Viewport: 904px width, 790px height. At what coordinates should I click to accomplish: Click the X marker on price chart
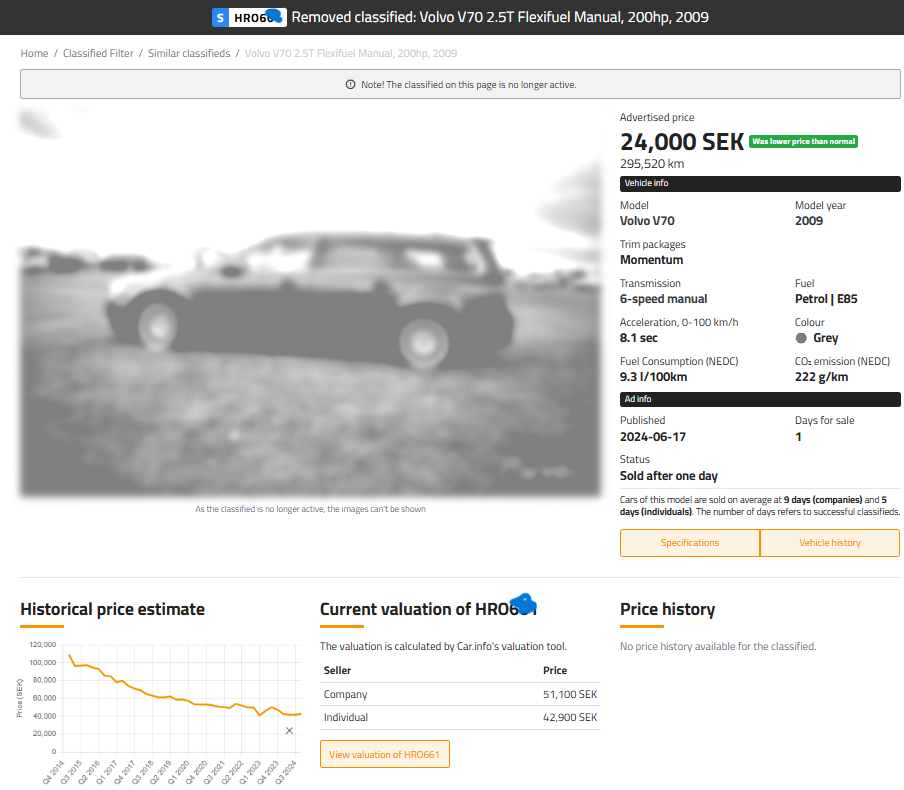pyautogui.click(x=289, y=731)
